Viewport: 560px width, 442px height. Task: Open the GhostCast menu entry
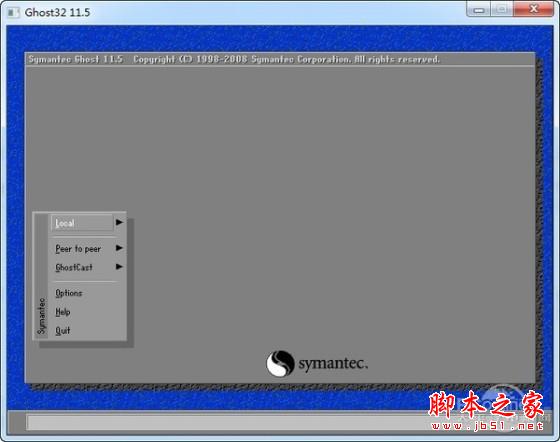(x=74, y=267)
